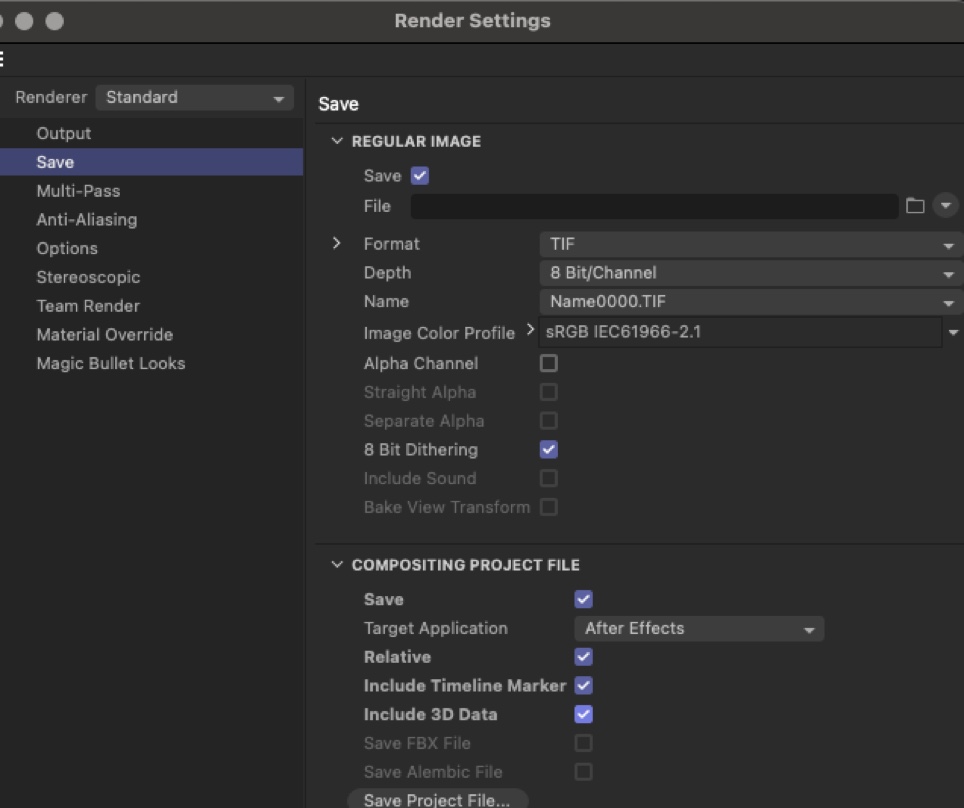Uncheck the Regular Image Save checkbox
Image resolution: width=964 pixels, height=808 pixels.
[x=420, y=176]
